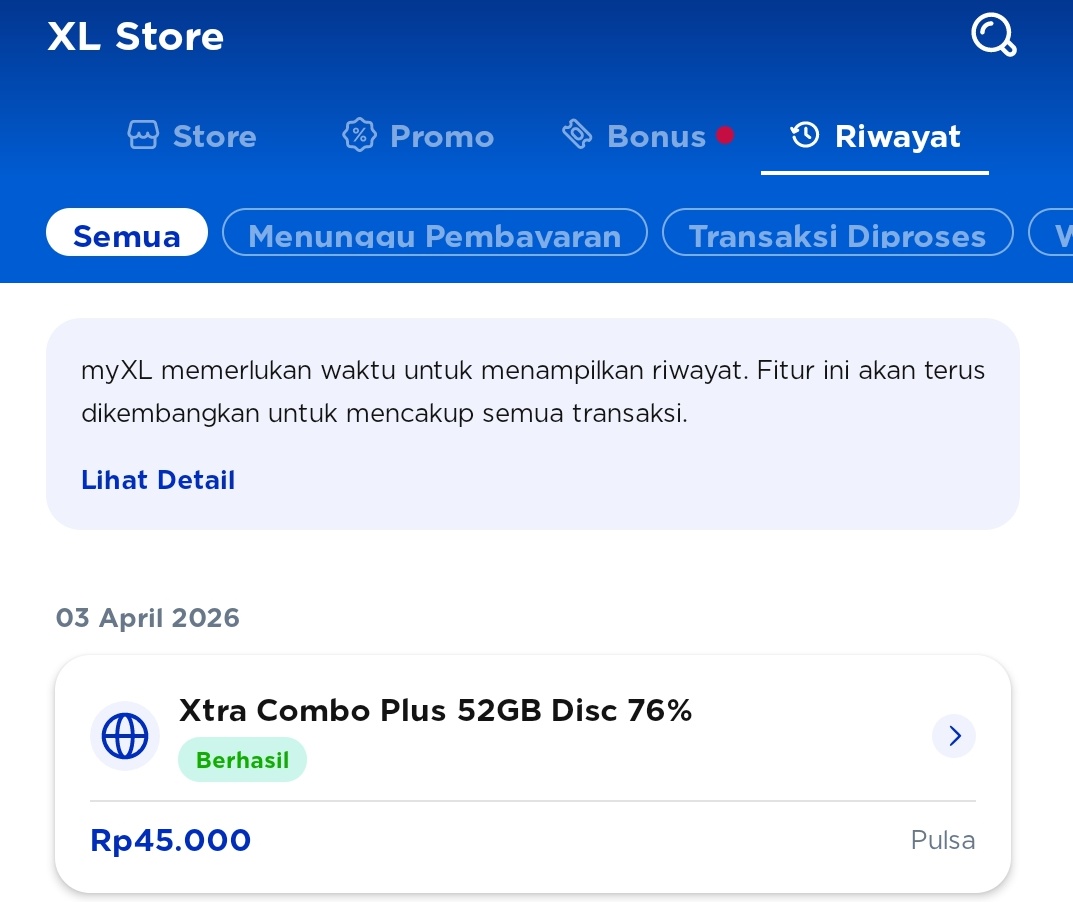
Task: Click the Rp45.000 price label
Action: [170, 840]
